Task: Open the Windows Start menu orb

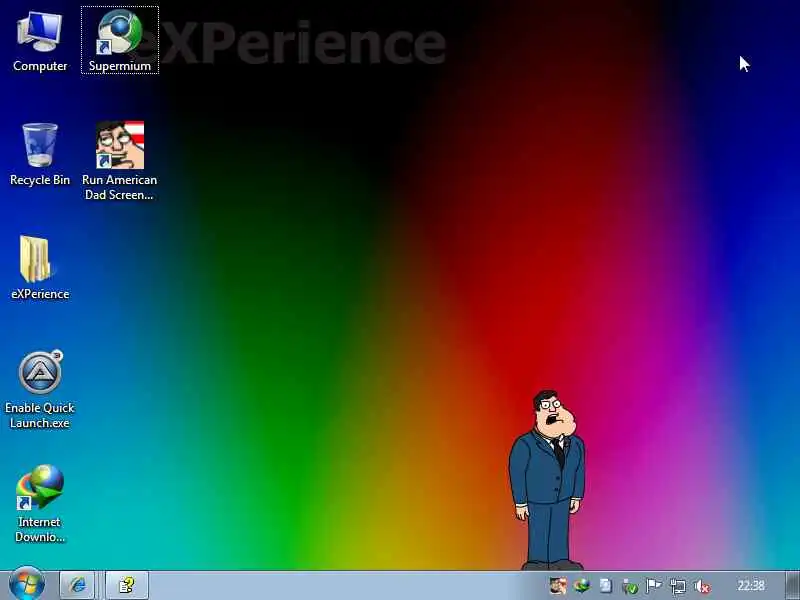Action: [x=27, y=585]
